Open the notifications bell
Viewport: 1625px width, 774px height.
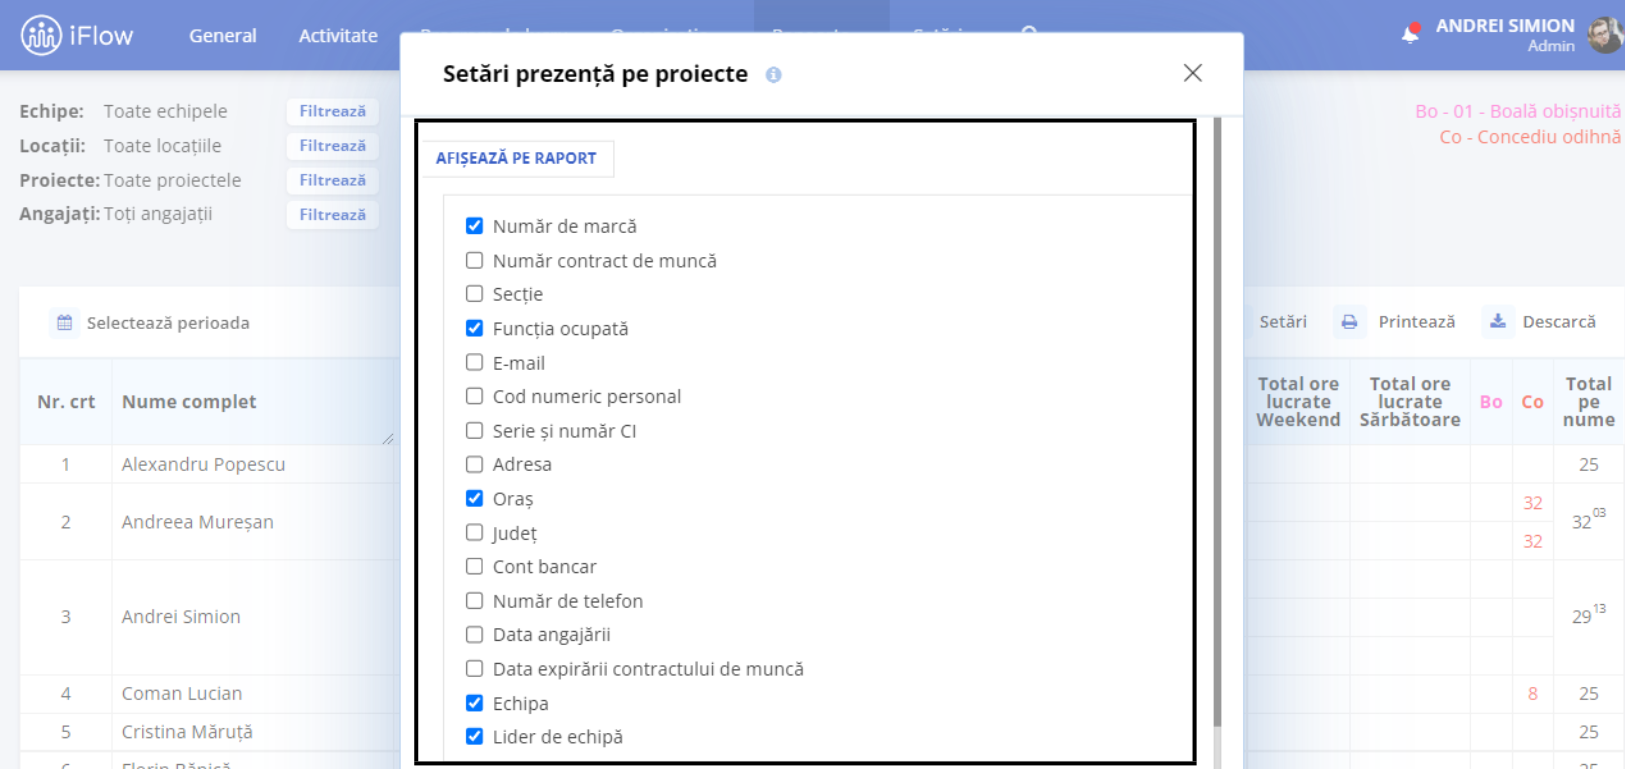pyautogui.click(x=1410, y=33)
